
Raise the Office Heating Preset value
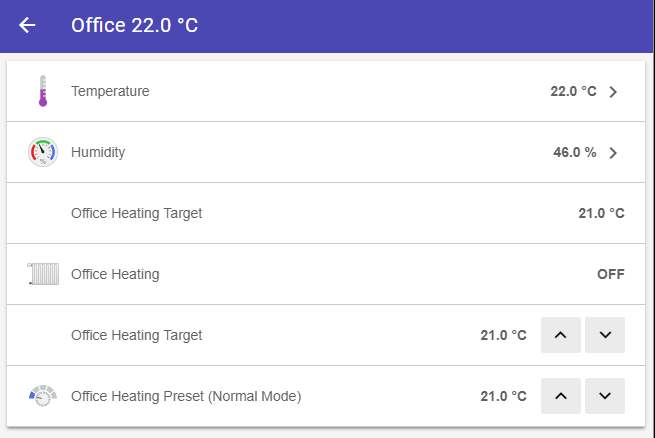point(560,396)
